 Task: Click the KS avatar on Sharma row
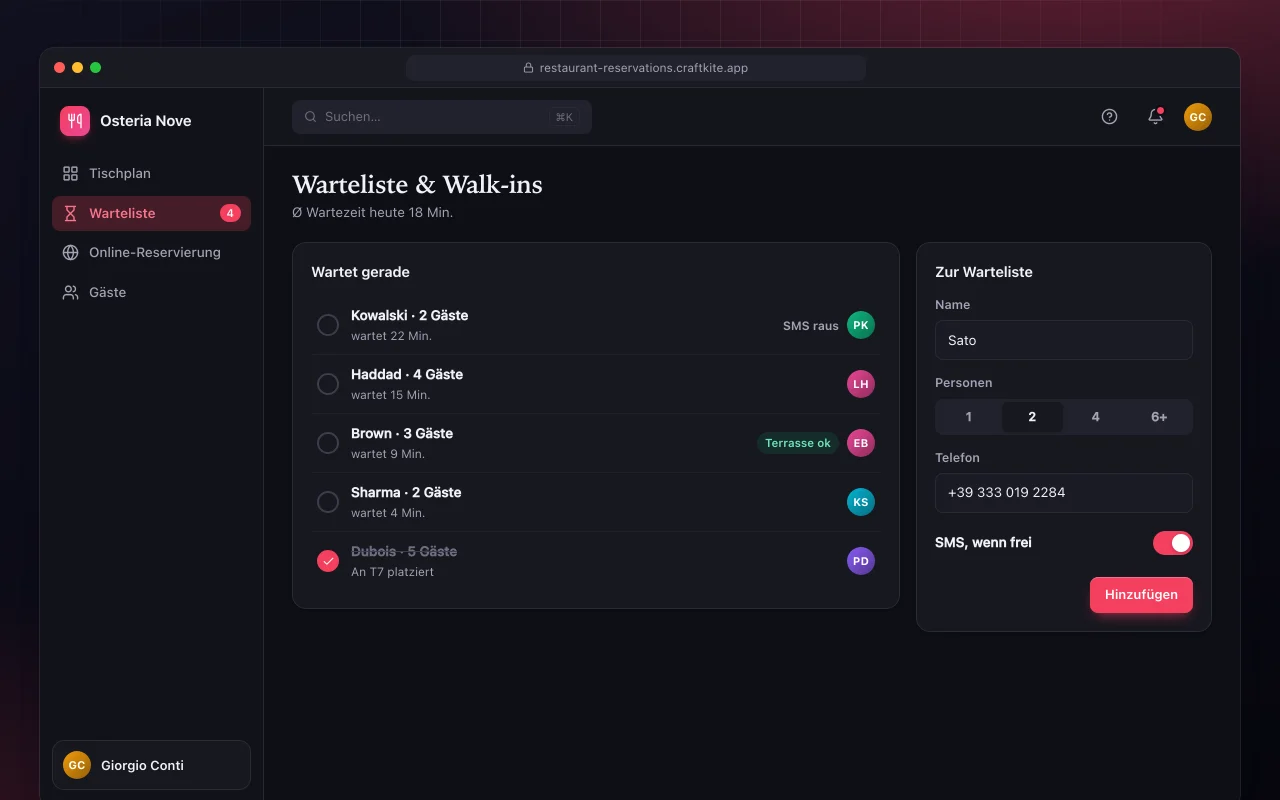coord(861,502)
